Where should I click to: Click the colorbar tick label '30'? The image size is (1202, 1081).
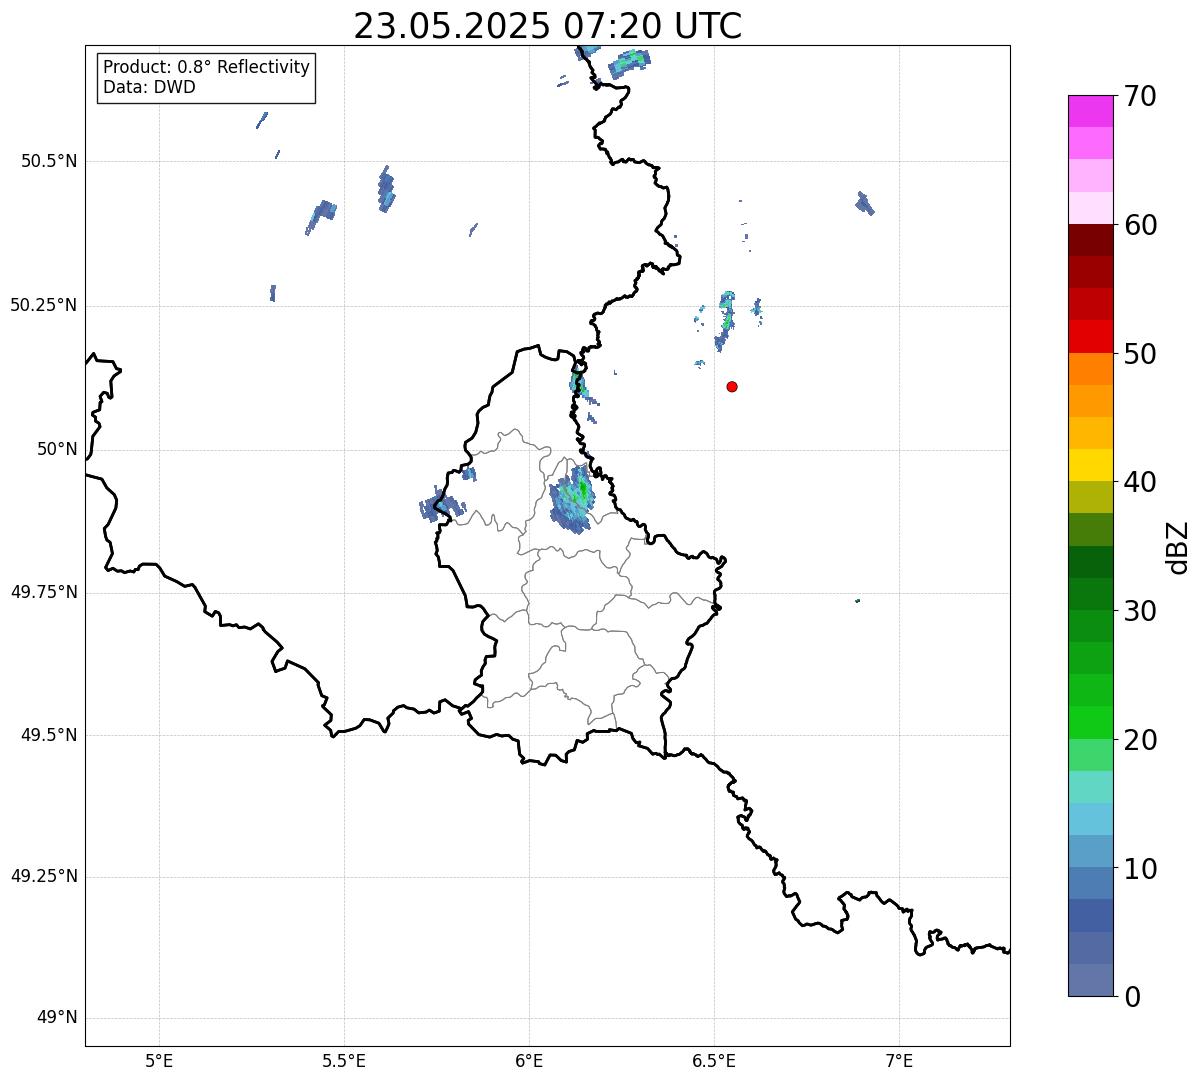(x=1140, y=611)
